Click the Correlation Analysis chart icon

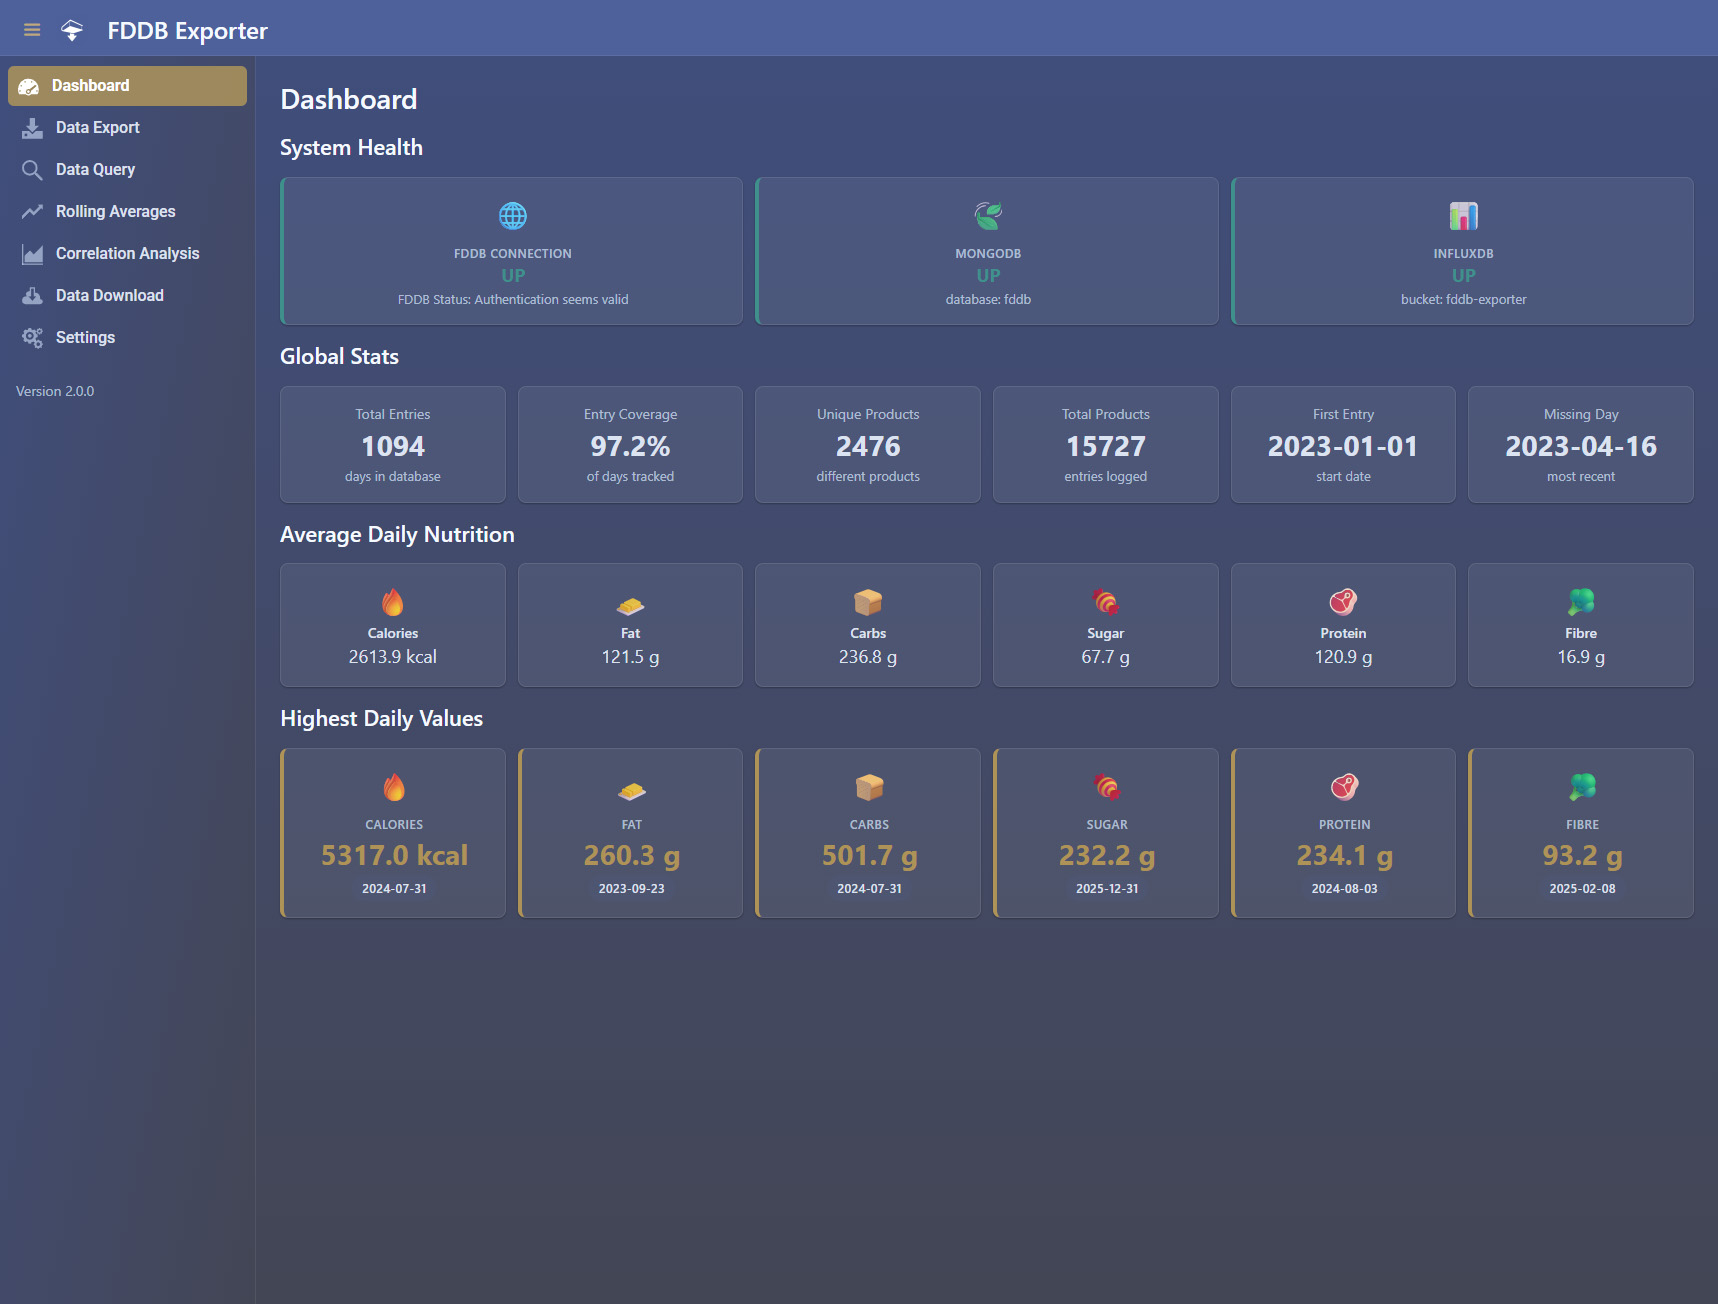pyautogui.click(x=32, y=254)
